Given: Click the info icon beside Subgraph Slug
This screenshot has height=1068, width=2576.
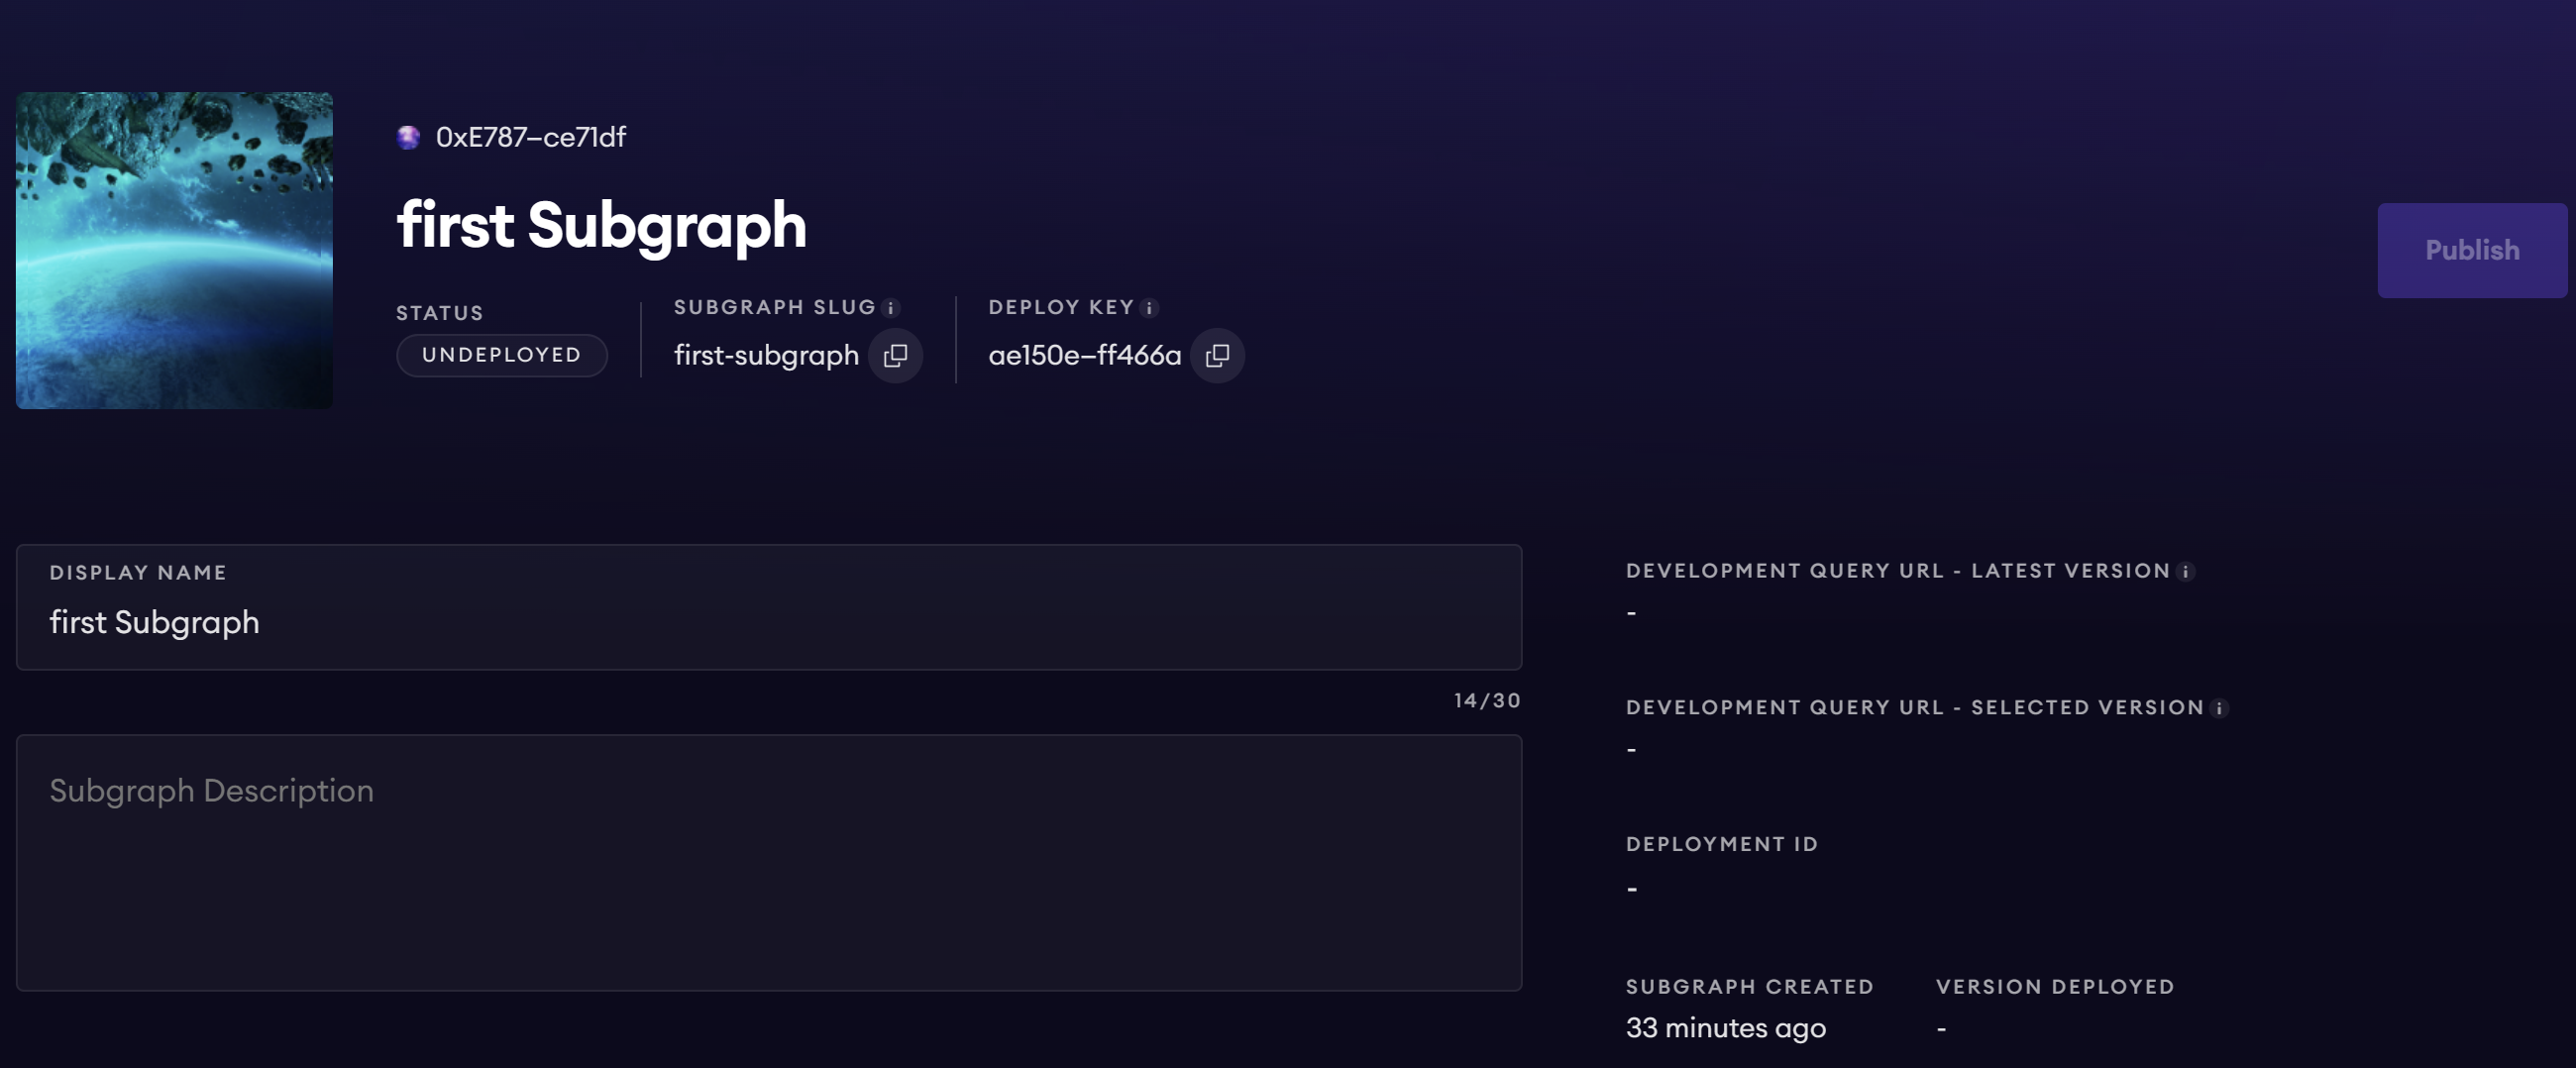Looking at the screenshot, I should click(891, 308).
